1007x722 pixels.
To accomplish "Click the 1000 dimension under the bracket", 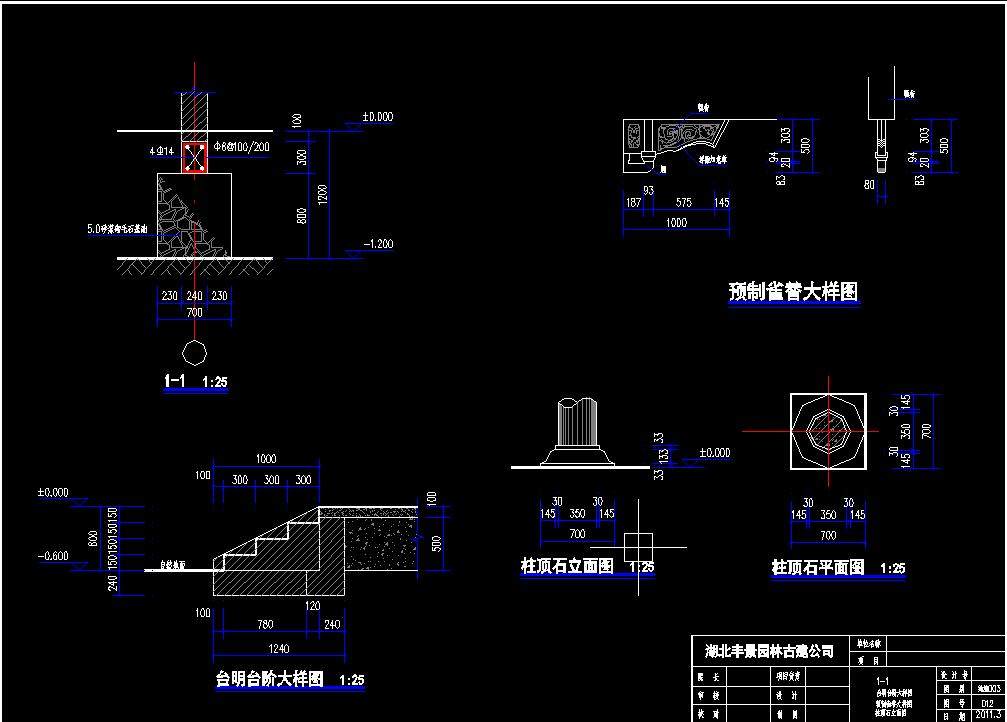I will 676,223.
